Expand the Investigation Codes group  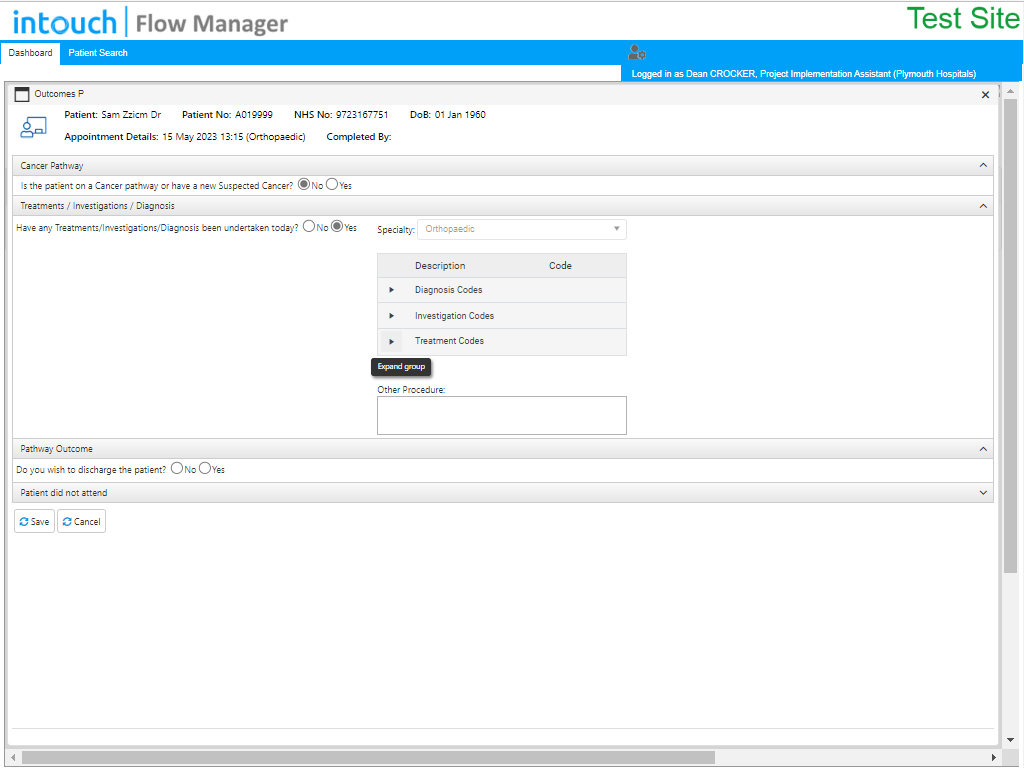pyautogui.click(x=392, y=316)
